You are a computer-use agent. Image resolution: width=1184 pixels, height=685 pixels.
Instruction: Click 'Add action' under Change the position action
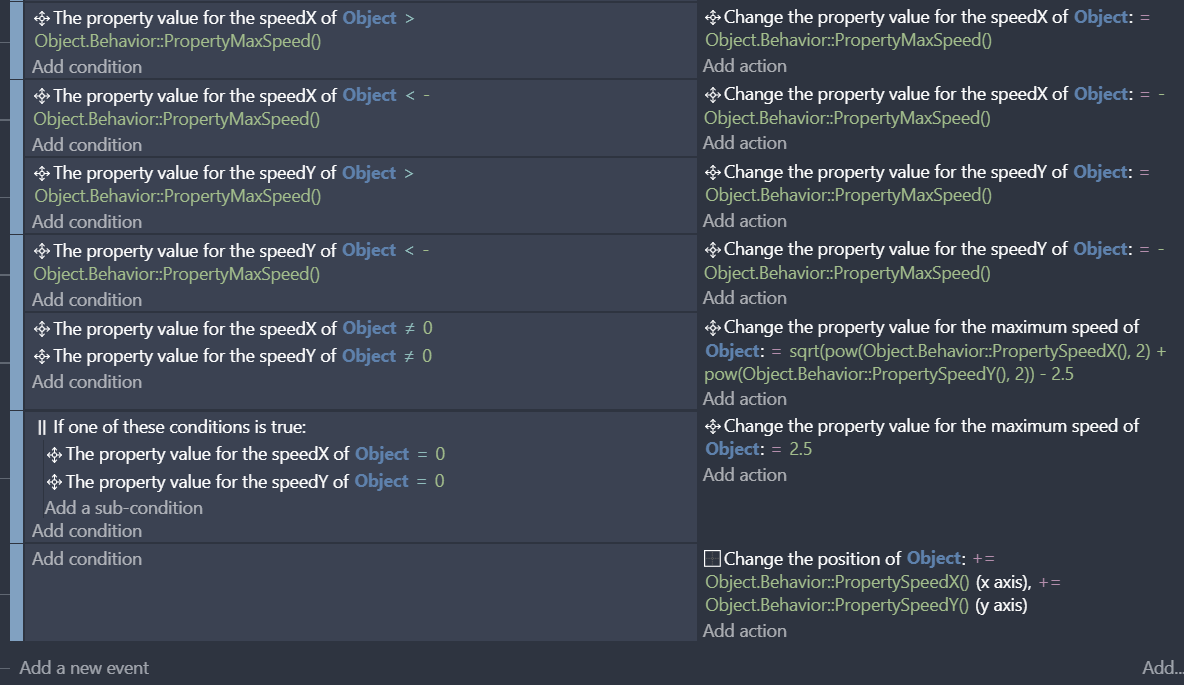[x=745, y=631]
